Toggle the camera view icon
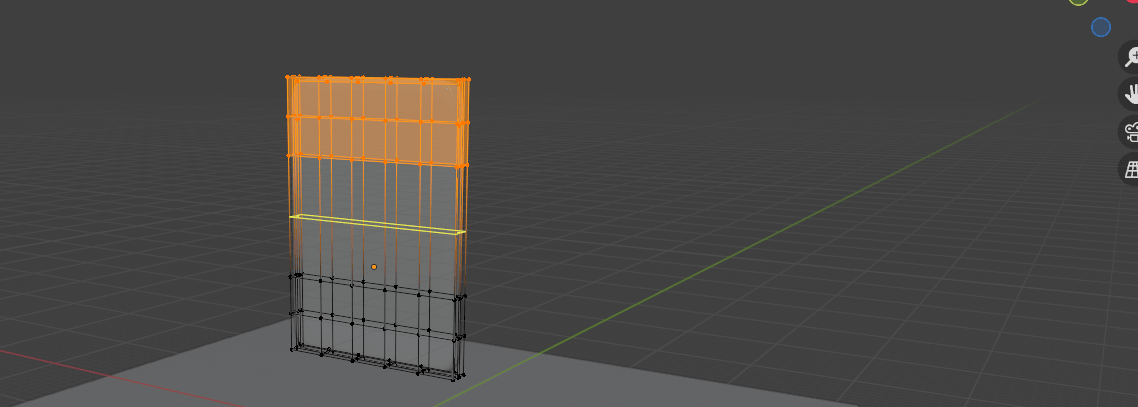Viewport: 1138px width, 407px height. pos(1130,132)
